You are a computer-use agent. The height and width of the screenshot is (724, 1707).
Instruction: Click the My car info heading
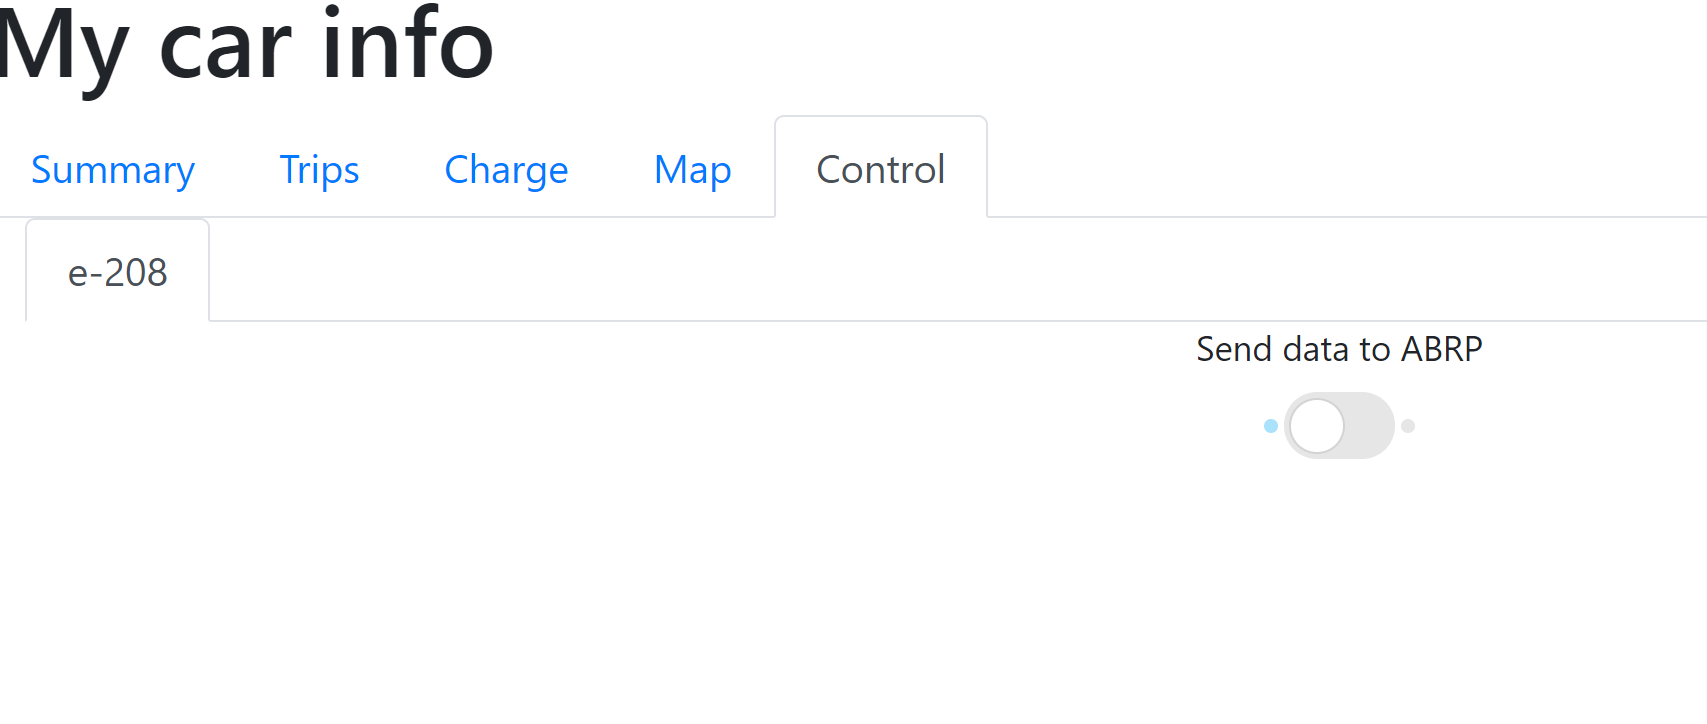(x=246, y=45)
